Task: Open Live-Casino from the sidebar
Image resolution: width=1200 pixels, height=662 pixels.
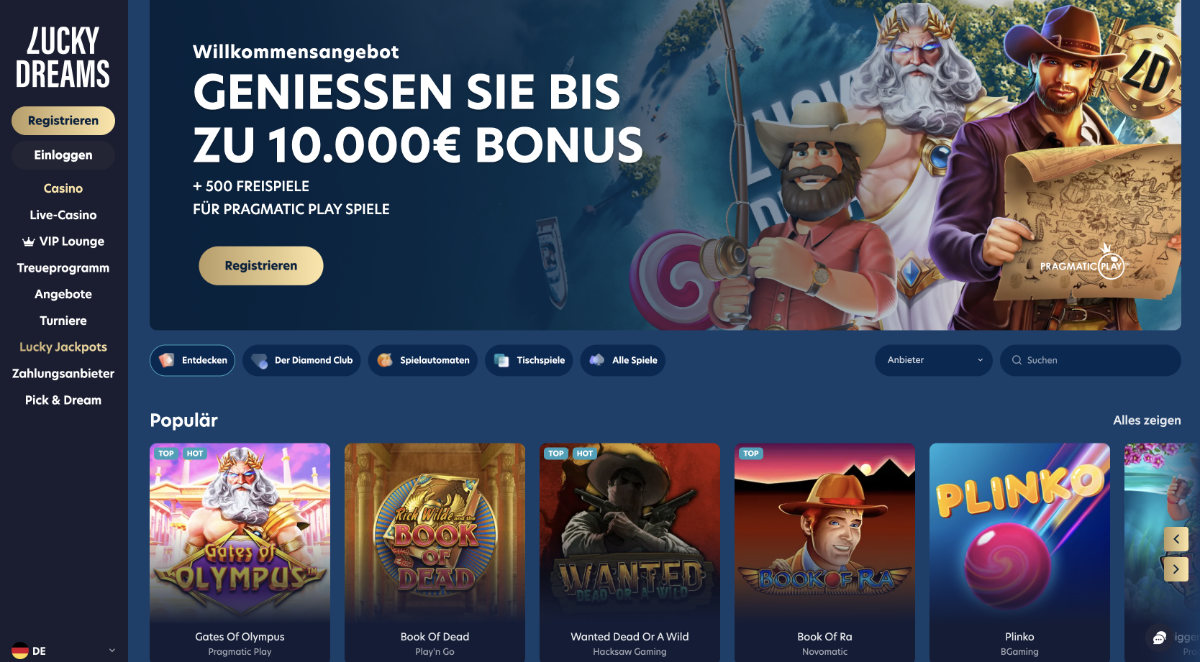Action: coord(63,215)
